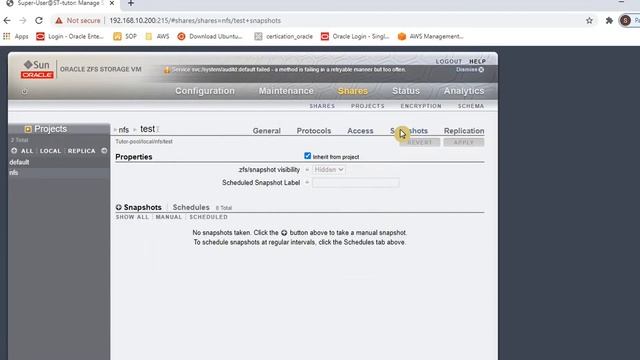This screenshot has height=360, width=640.
Task: Click the Scheduled Snapshot Label field
Action: click(356, 183)
